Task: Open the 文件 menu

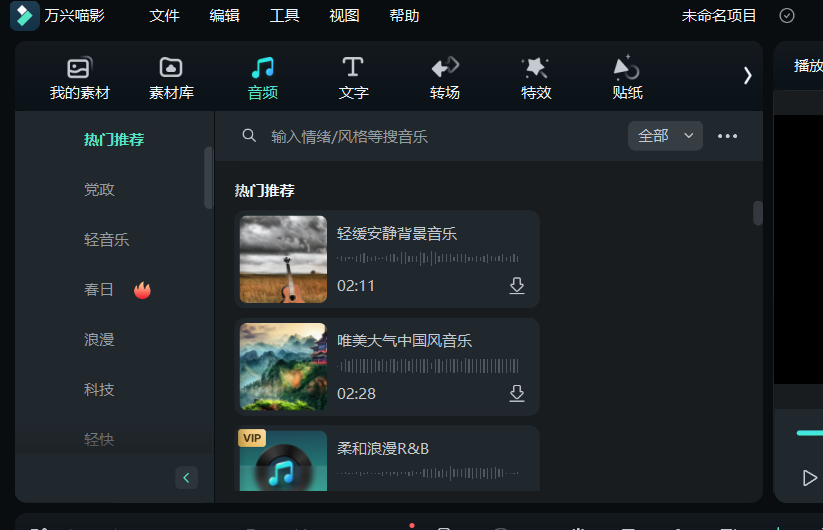Action: click(164, 16)
